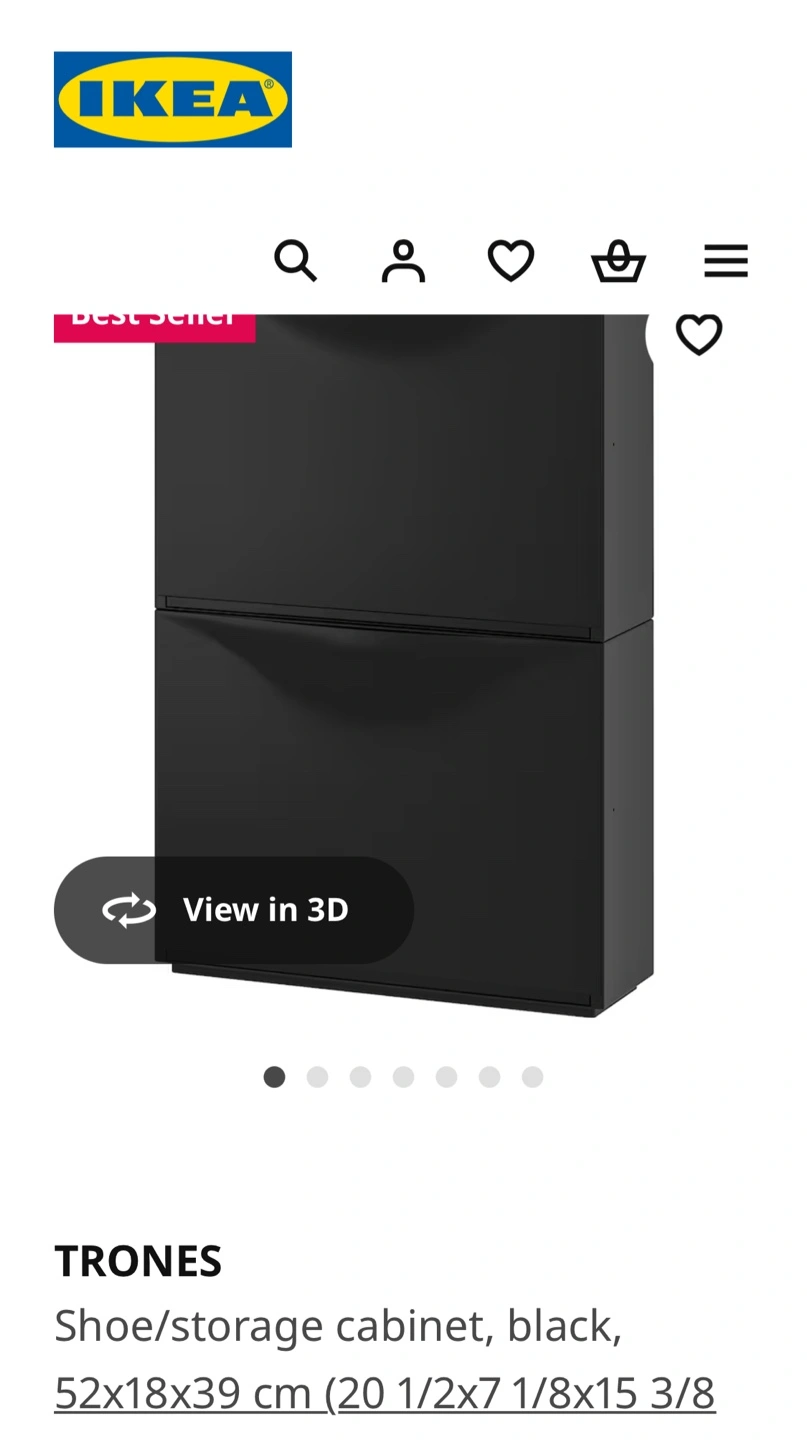This screenshot has width=807, height=1440.
Task: Jump to the fourth carousel dot
Action: [403, 1077]
